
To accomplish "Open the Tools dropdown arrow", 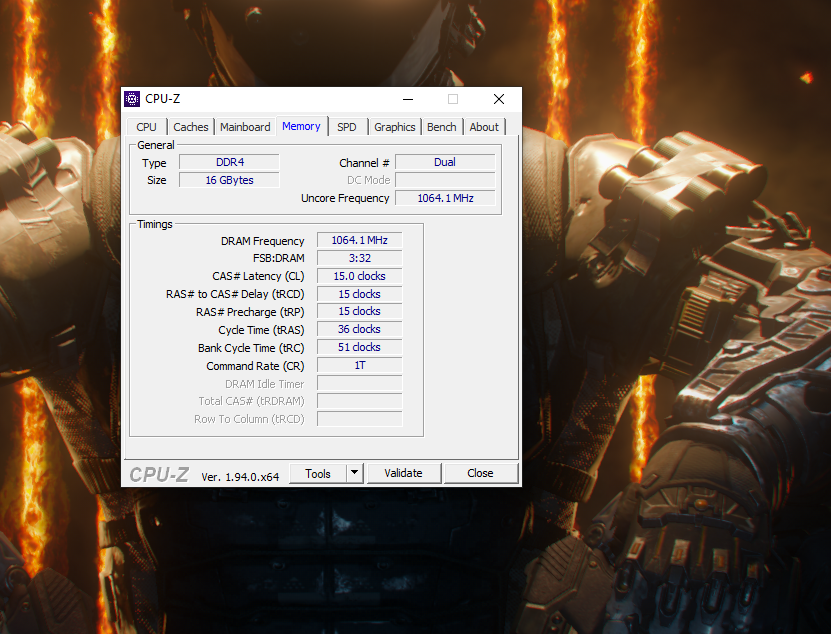I will [x=352, y=472].
